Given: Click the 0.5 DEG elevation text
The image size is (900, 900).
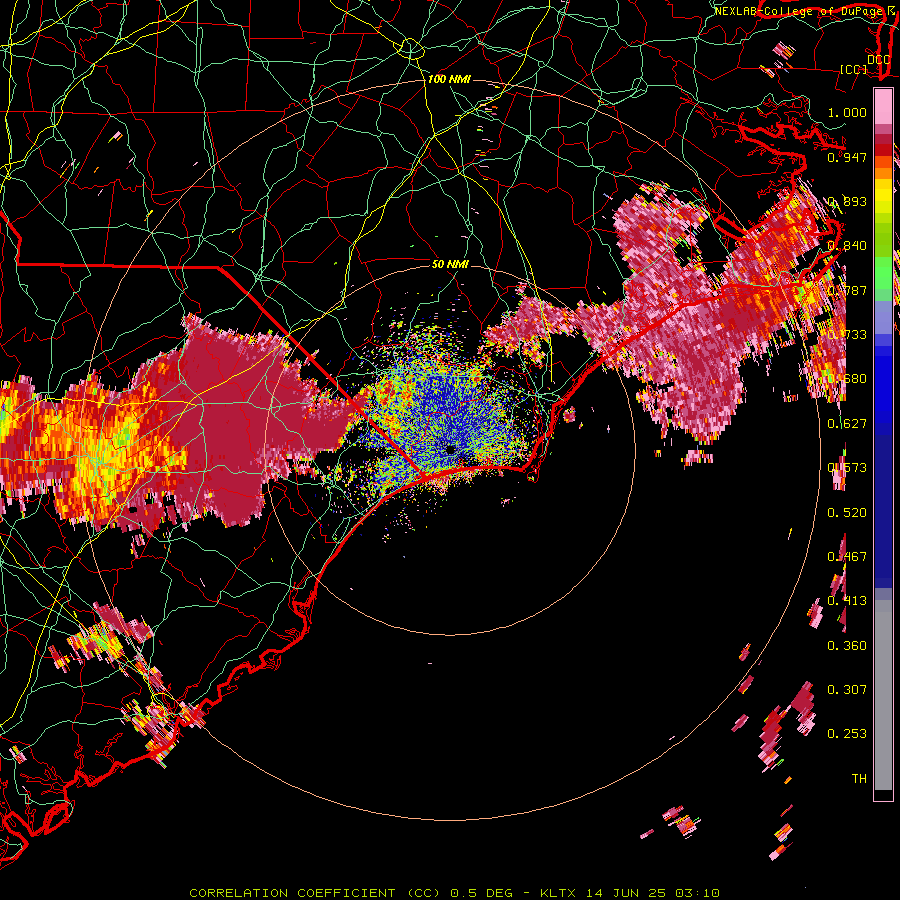Looking at the screenshot, I should click(x=481, y=893).
